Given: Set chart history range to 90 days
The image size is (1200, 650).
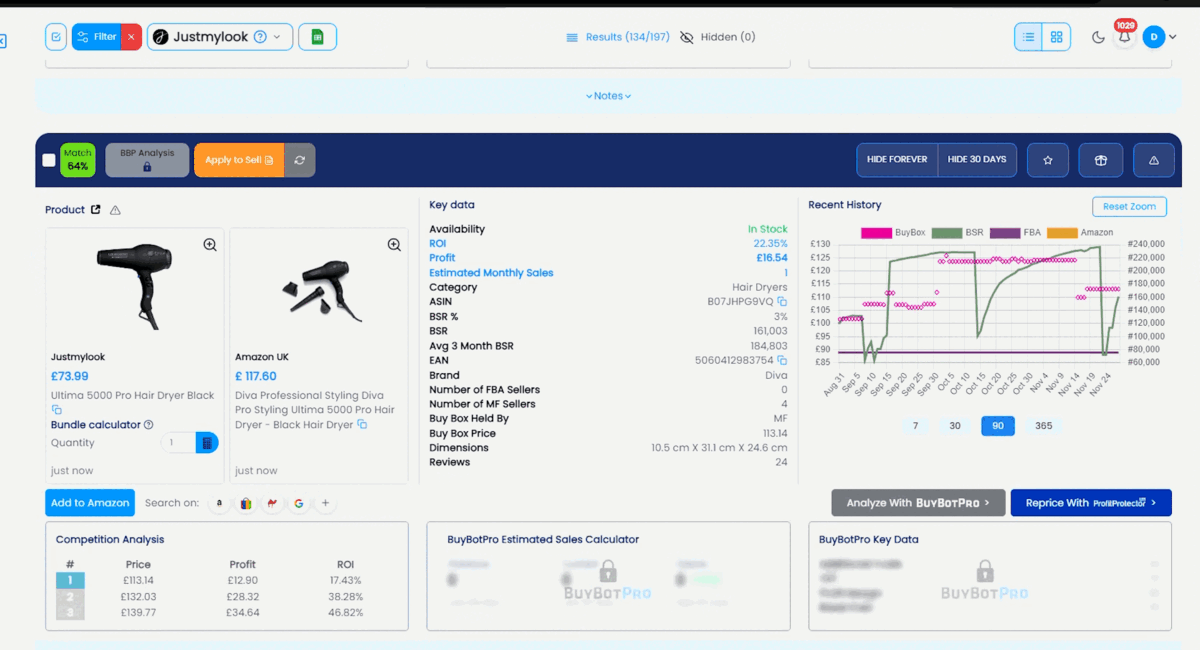Looking at the screenshot, I should coord(998,426).
